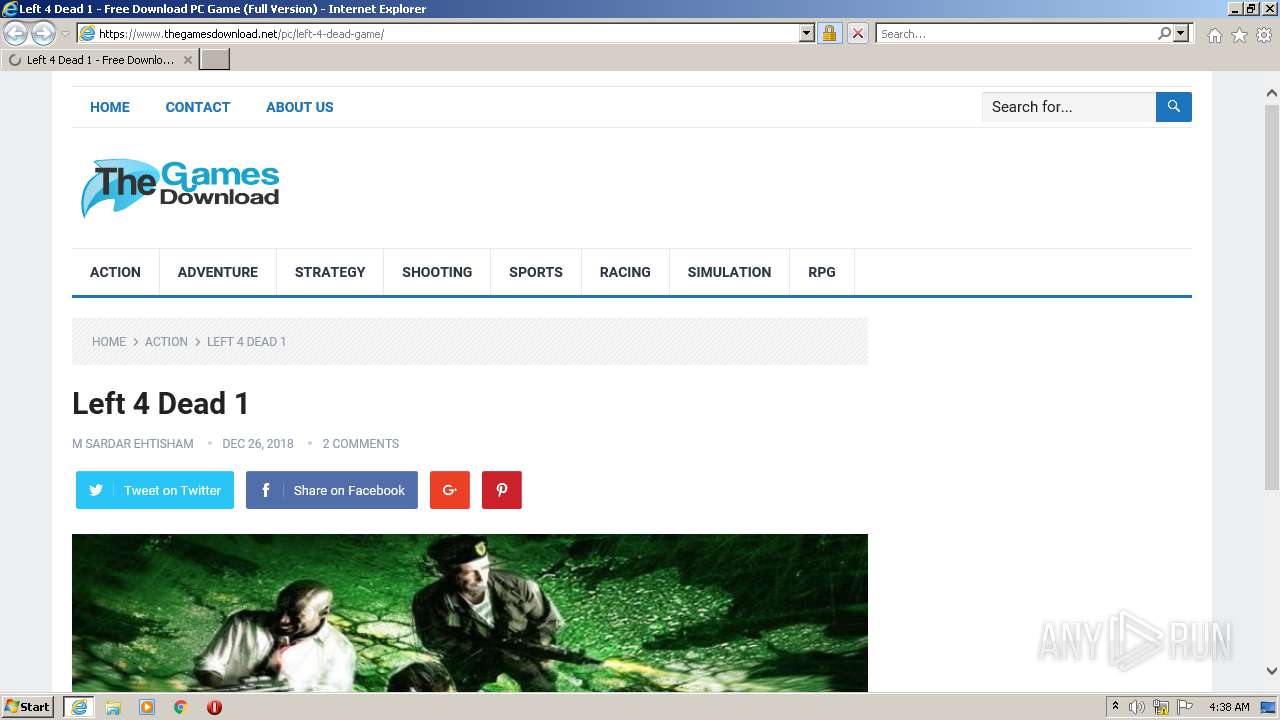Screen dimensions: 1280x720
Task: Jump to 2 COMMENTS link
Action: pyautogui.click(x=360, y=444)
